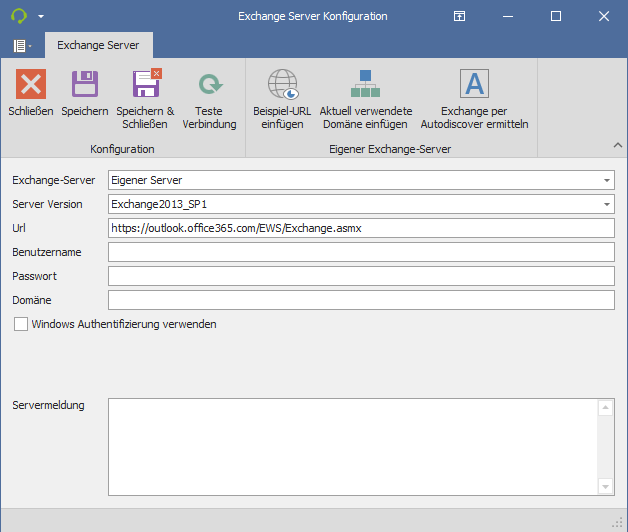Click the green app logo in title bar
Image resolution: width=628 pixels, height=532 pixels.
tap(18, 17)
